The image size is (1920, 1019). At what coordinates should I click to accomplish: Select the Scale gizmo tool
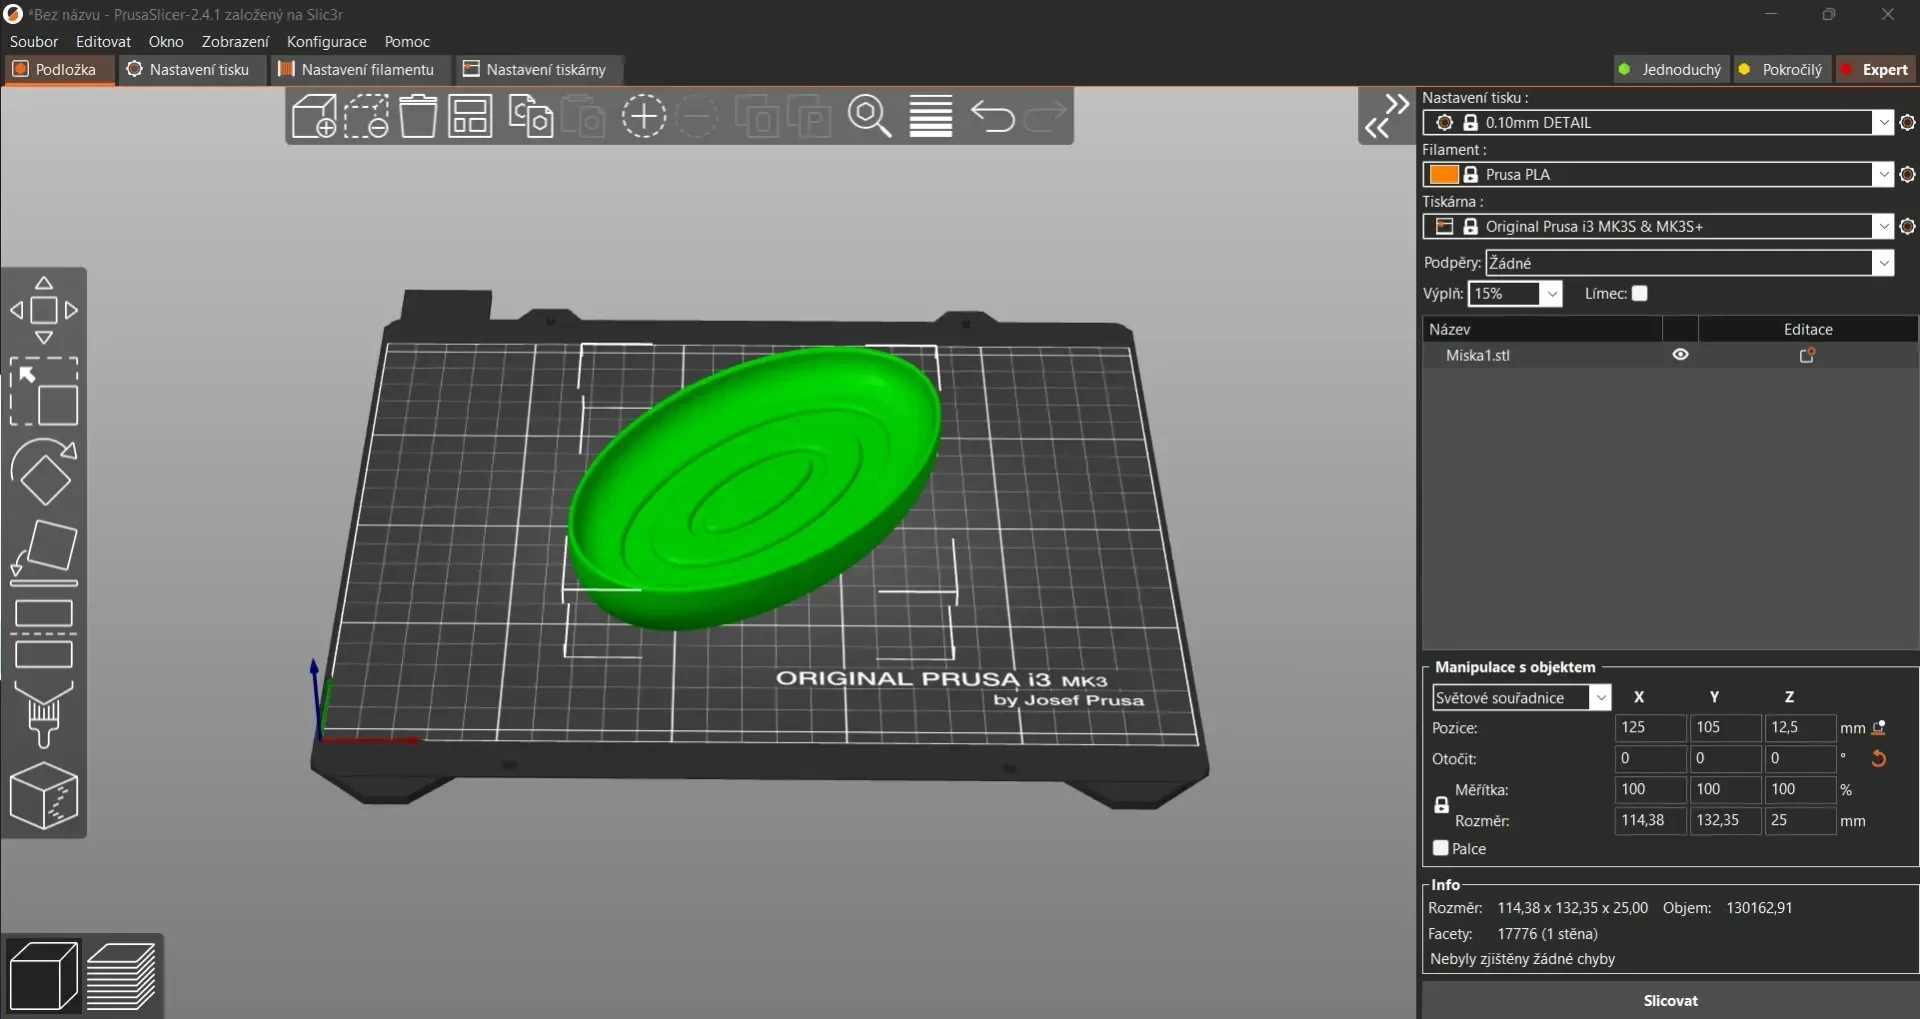point(44,391)
